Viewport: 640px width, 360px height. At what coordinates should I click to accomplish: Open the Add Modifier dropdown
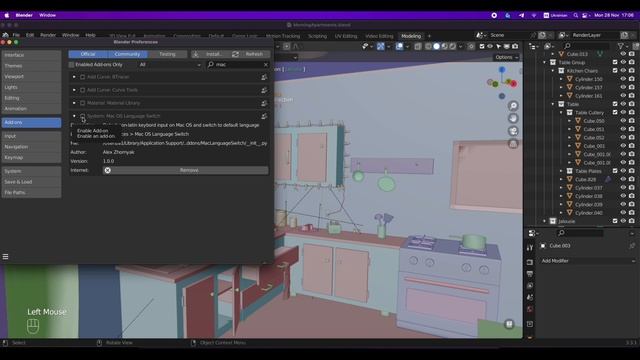588,261
